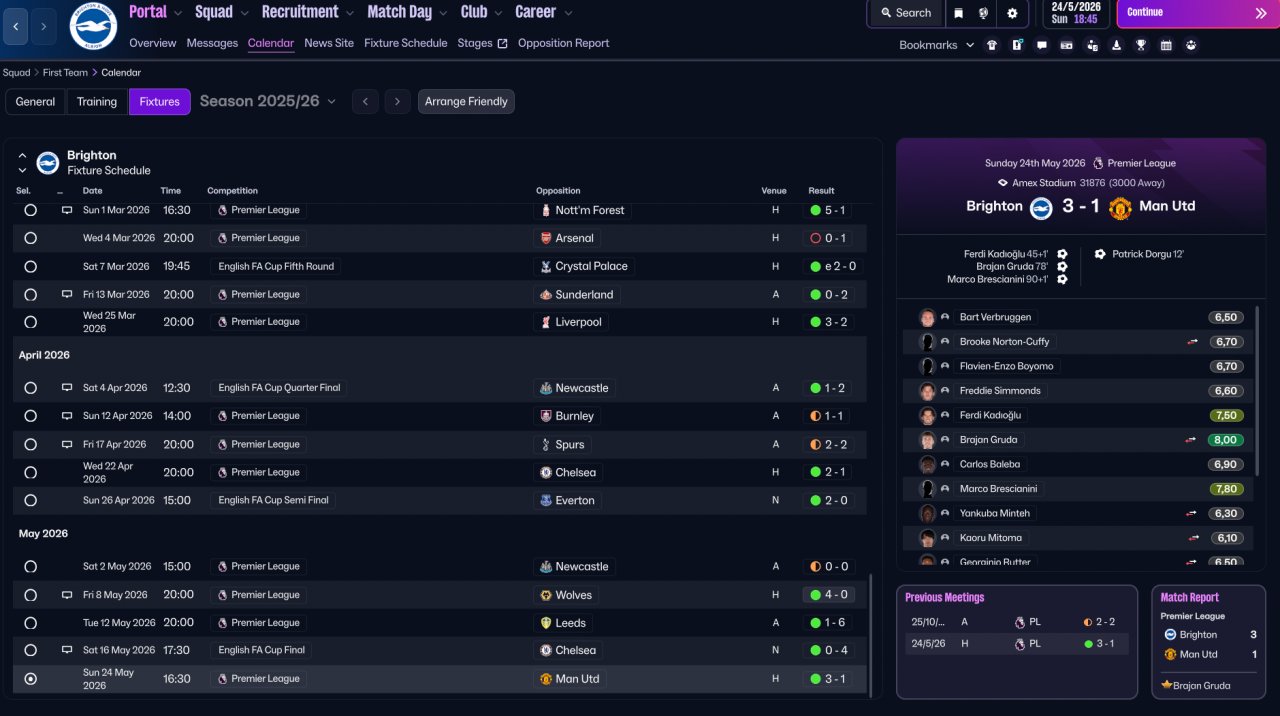Click the TV icon on the Spurs row
1280x716 pixels.
(67, 444)
